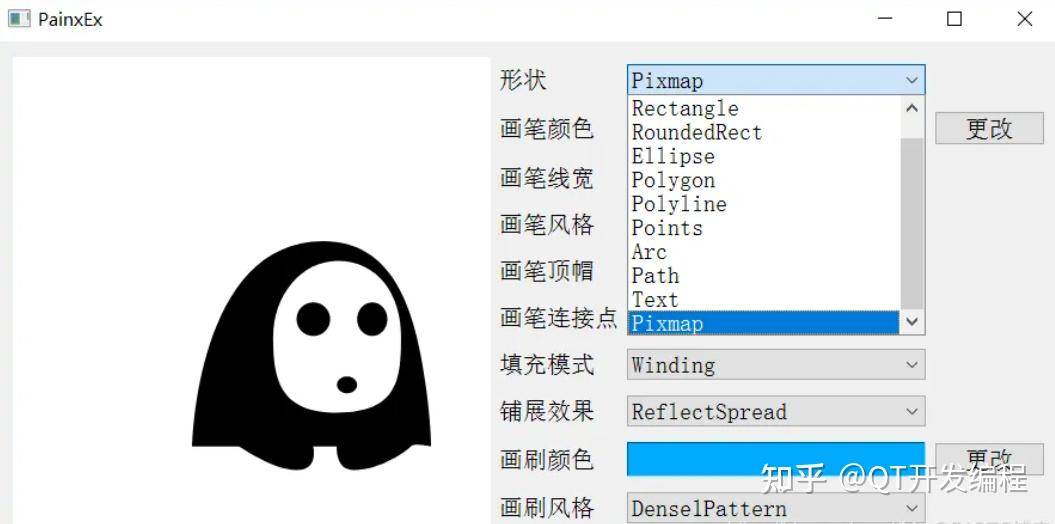The height and width of the screenshot is (524, 1055).
Task: Maximize the PainxEx window
Action: tap(954, 19)
